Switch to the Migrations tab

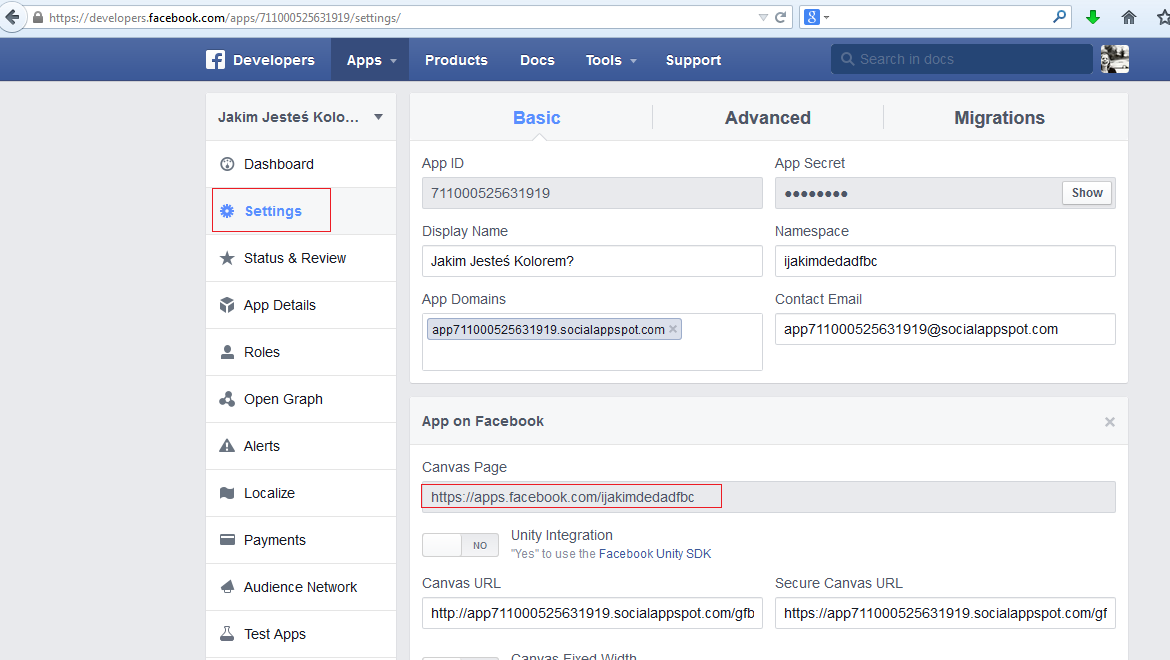[x=999, y=118]
